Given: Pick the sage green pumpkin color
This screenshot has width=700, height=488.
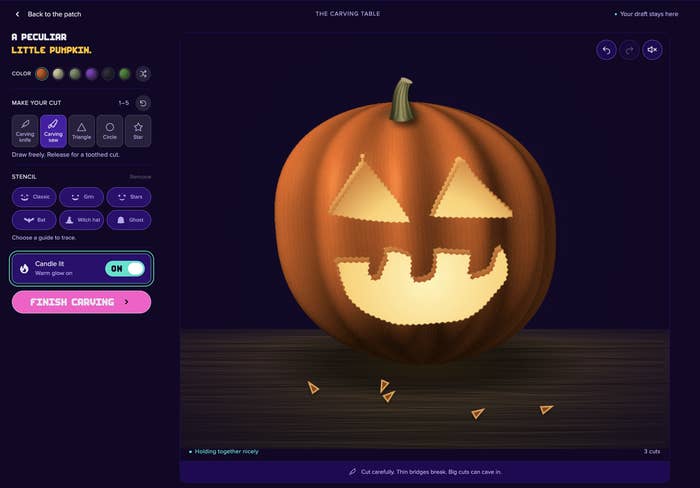Looking at the screenshot, I should 75,74.
